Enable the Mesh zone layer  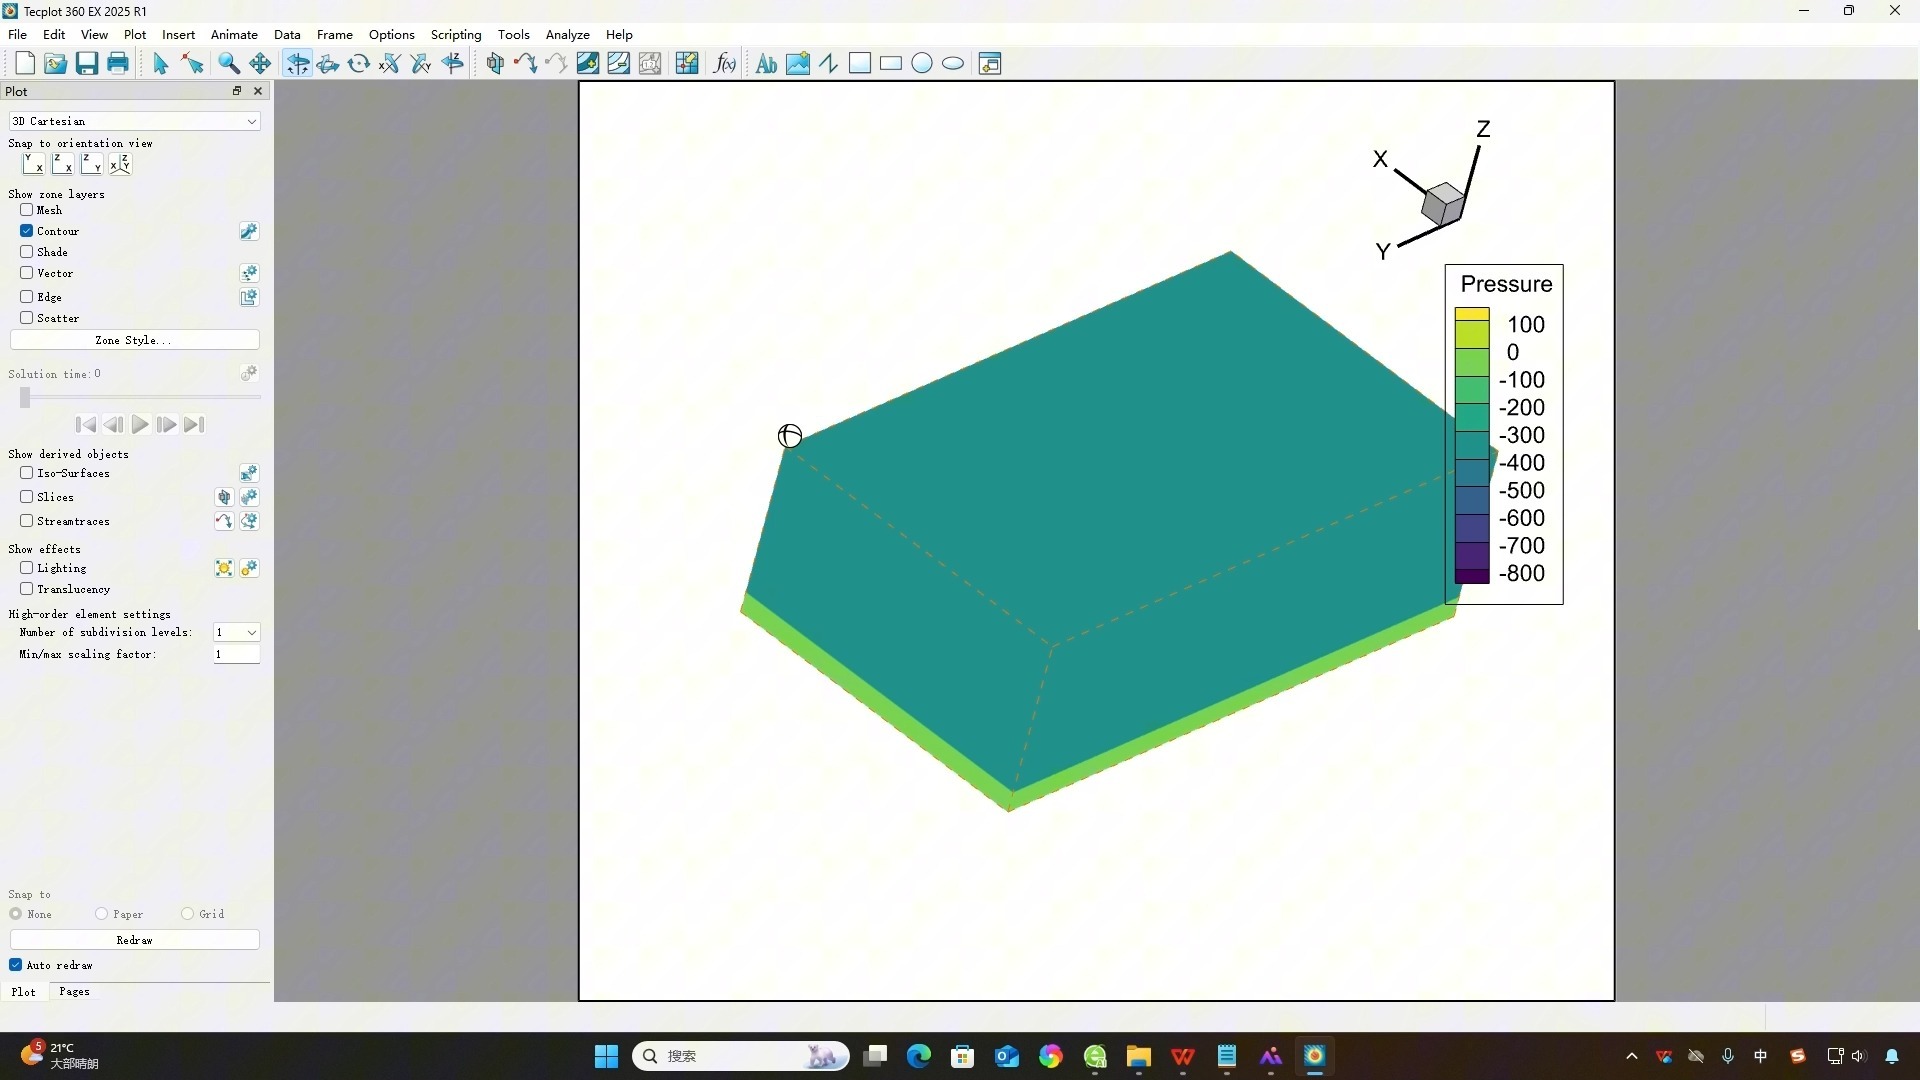click(x=27, y=210)
